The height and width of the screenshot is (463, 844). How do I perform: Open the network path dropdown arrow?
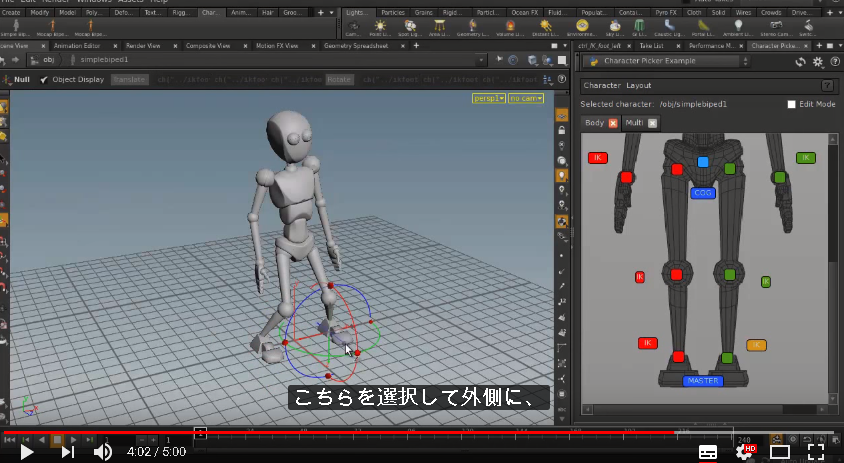(x=481, y=60)
